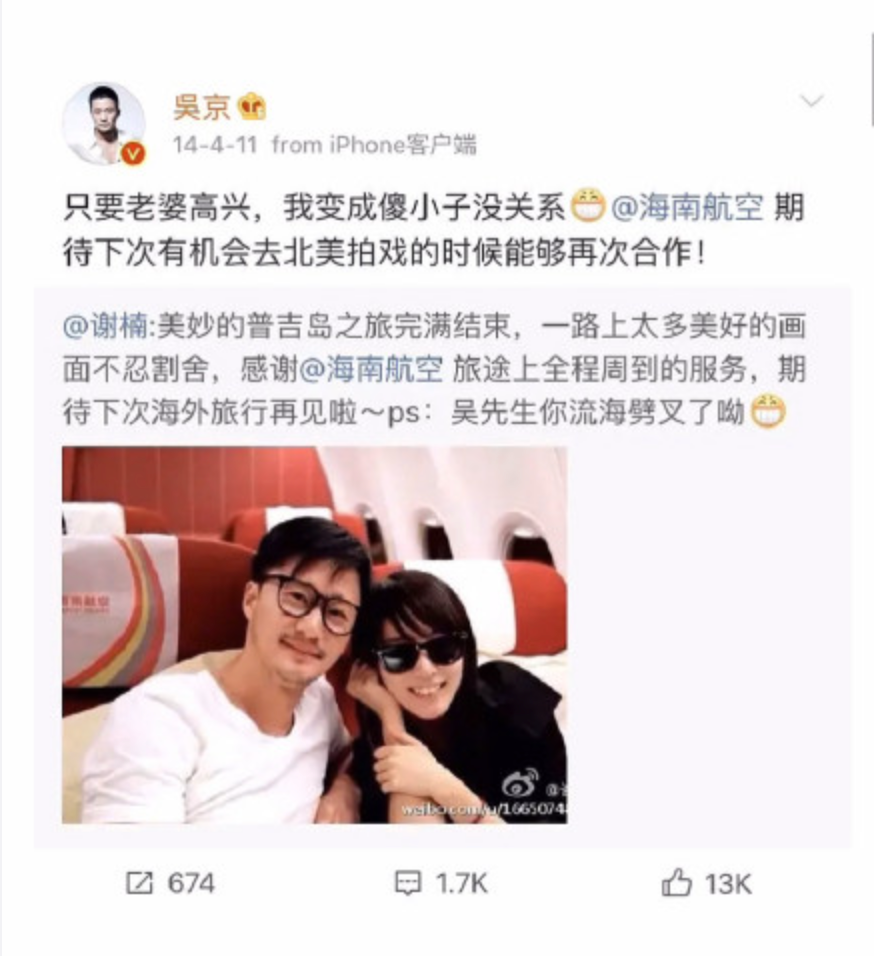Click the Weibo watermark logo on photo
The height and width of the screenshot is (956, 874).
pyautogui.click(x=520, y=783)
